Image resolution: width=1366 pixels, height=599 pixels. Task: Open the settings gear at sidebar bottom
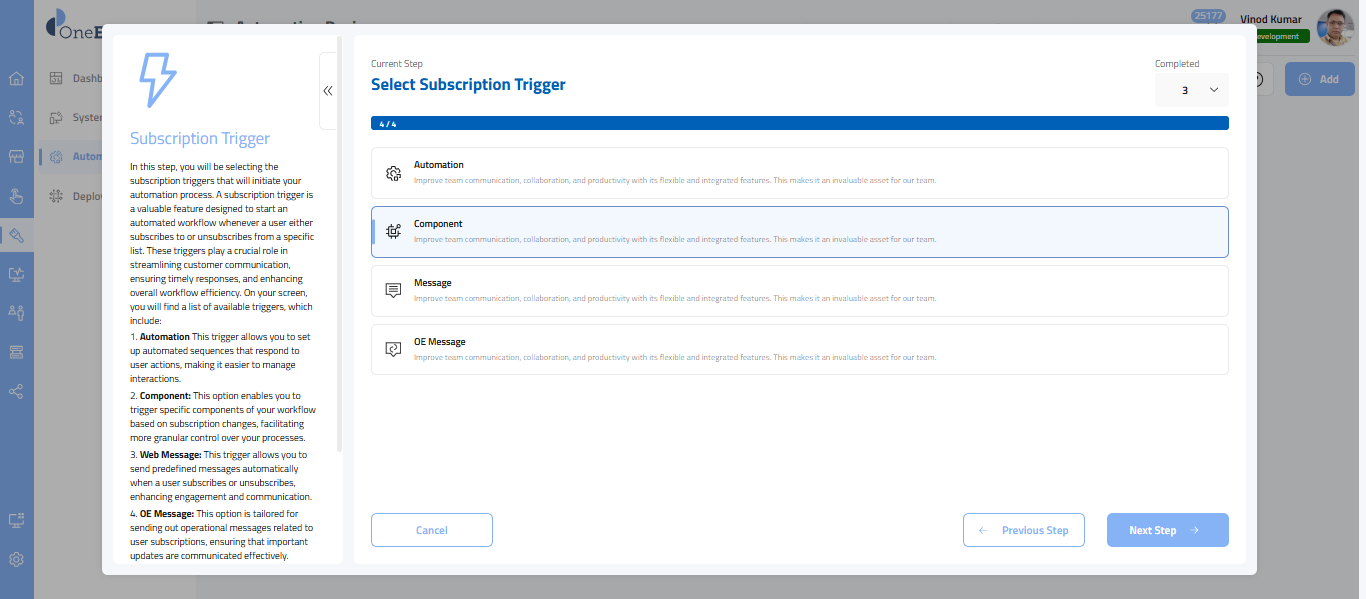tap(16, 560)
